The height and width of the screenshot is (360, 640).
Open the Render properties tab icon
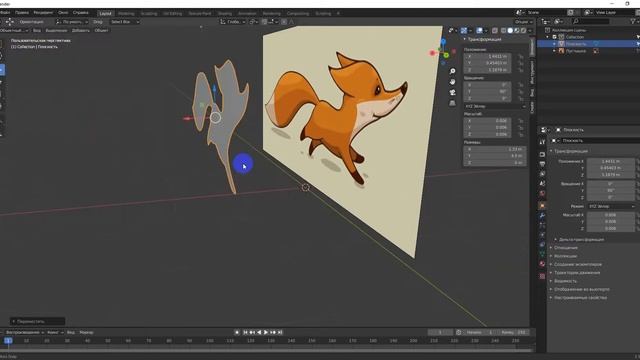[542, 154]
